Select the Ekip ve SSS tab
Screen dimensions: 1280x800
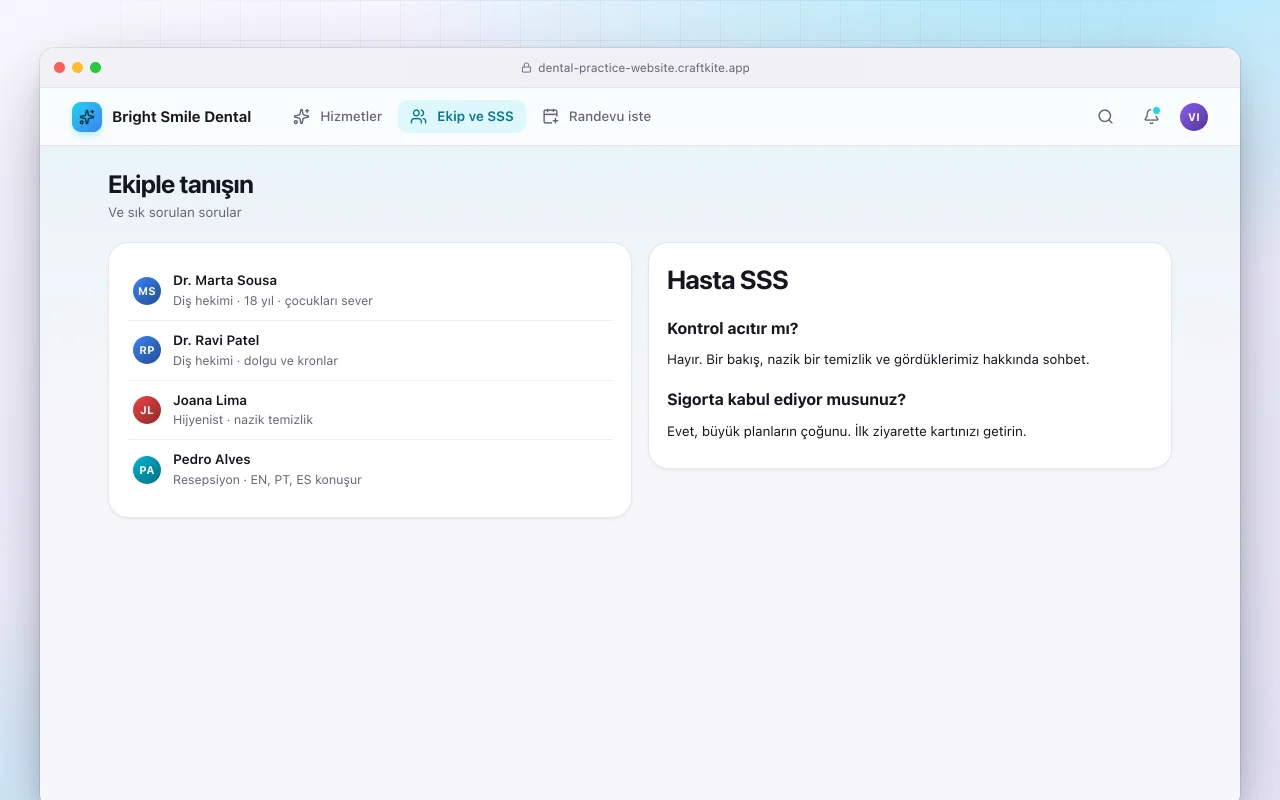pyautogui.click(x=462, y=117)
